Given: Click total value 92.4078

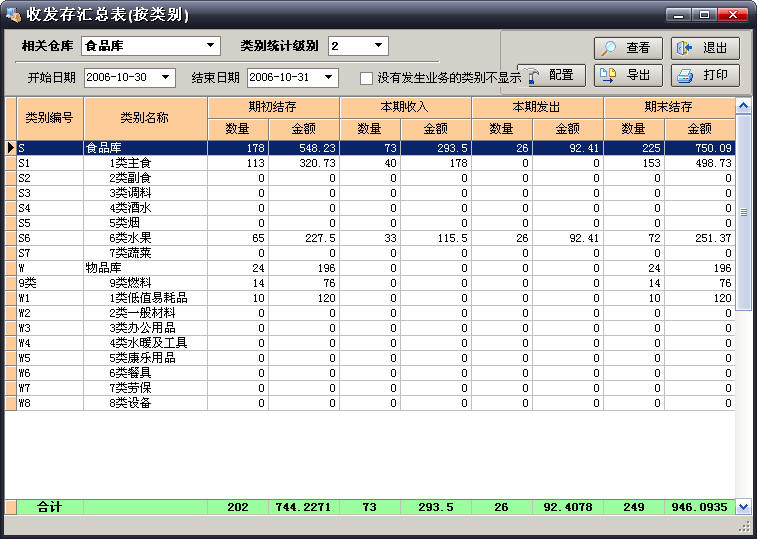Looking at the screenshot, I should [x=568, y=507].
